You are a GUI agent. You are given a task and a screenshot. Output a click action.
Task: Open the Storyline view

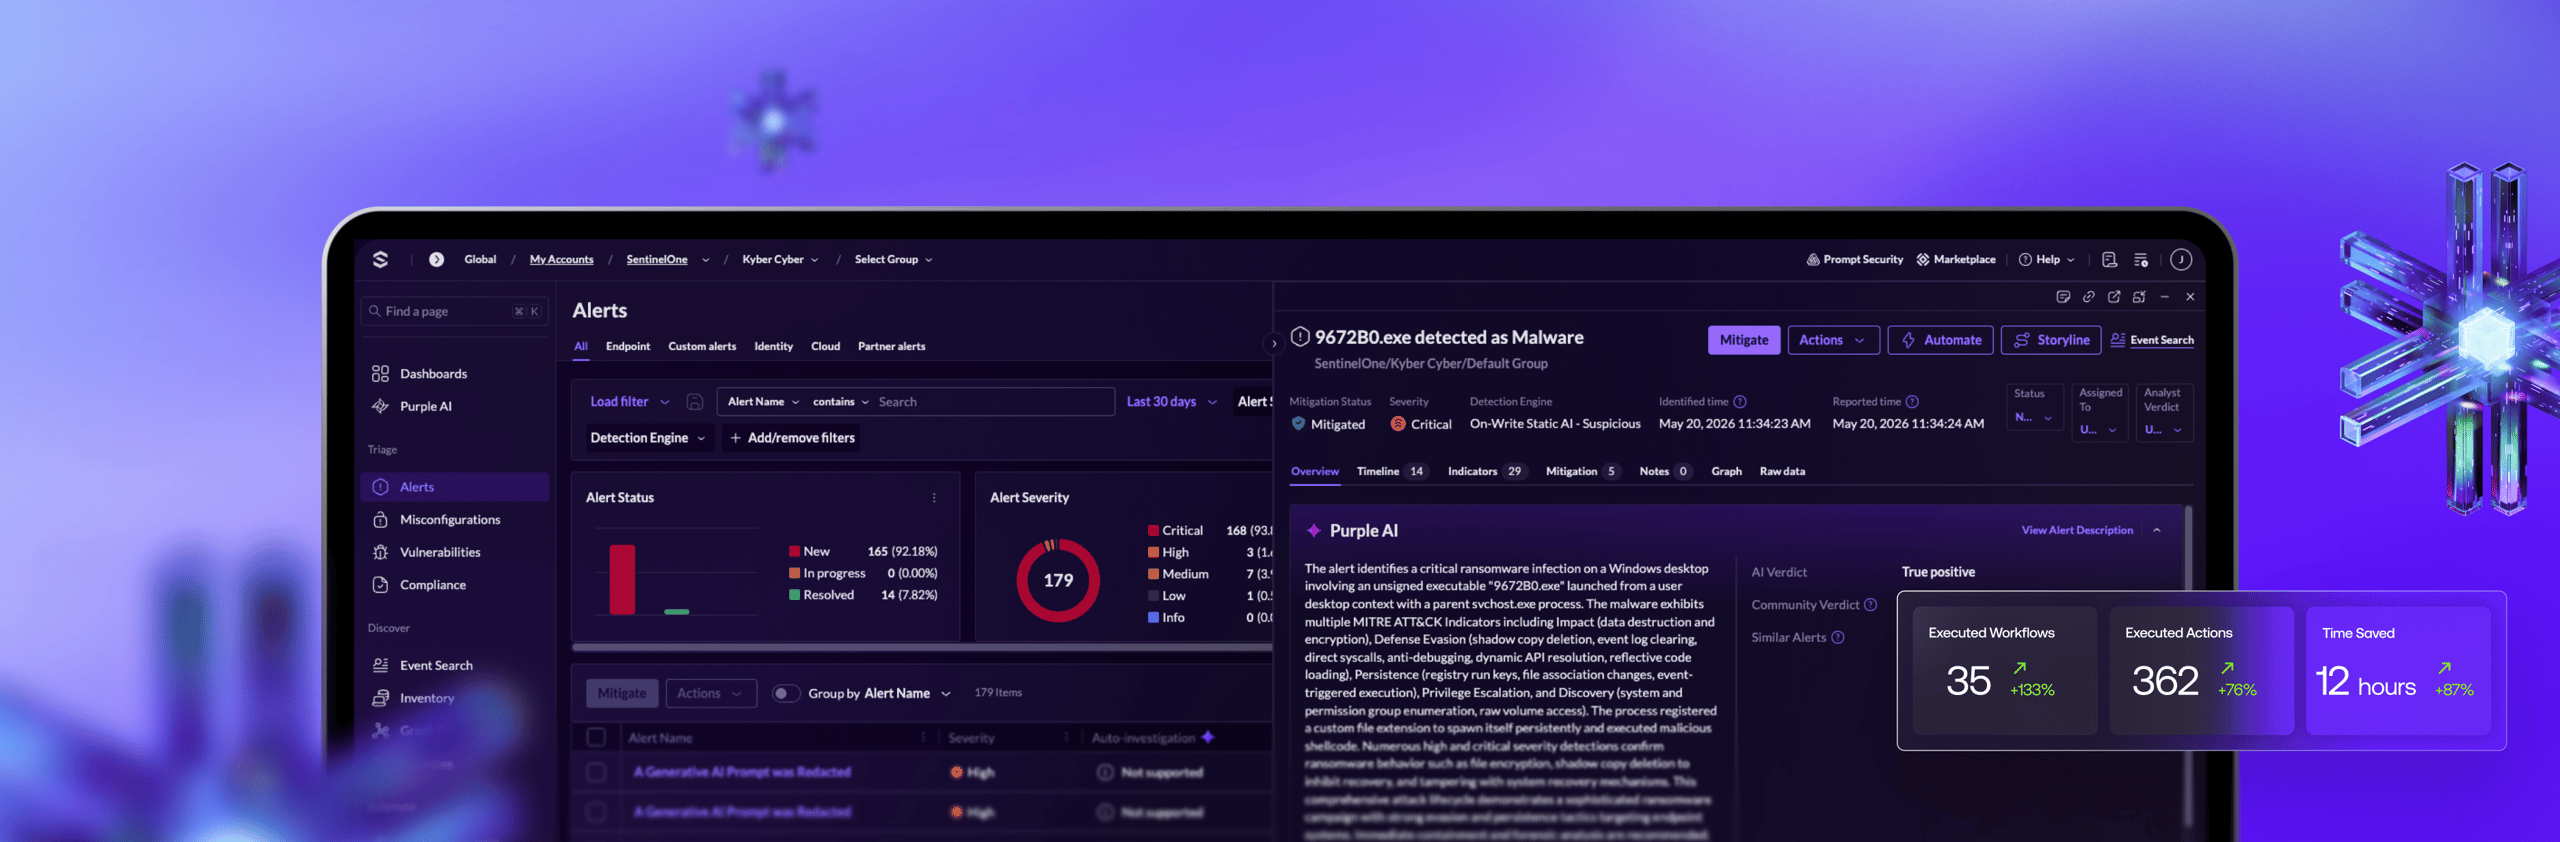(2051, 340)
